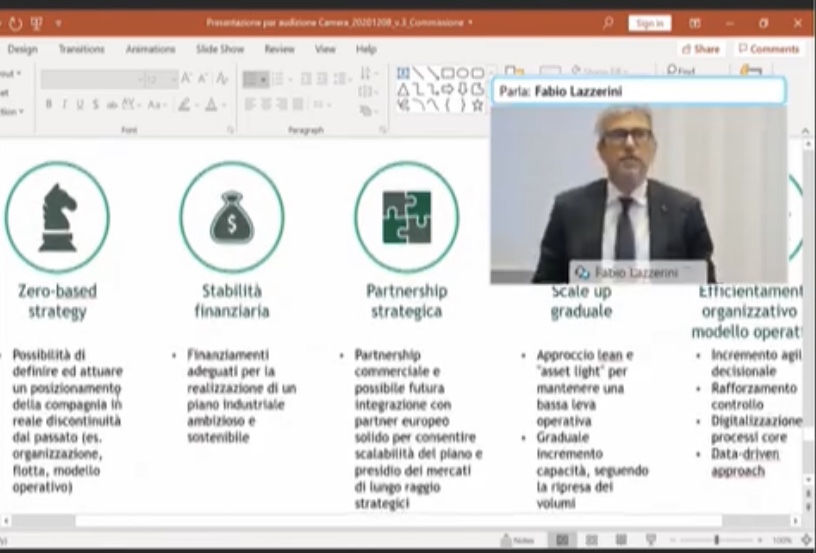The image size is (816, 553).
Task: Open the Transitions ribbon tab
Action: pyautogui.click(x=81, y=49)
